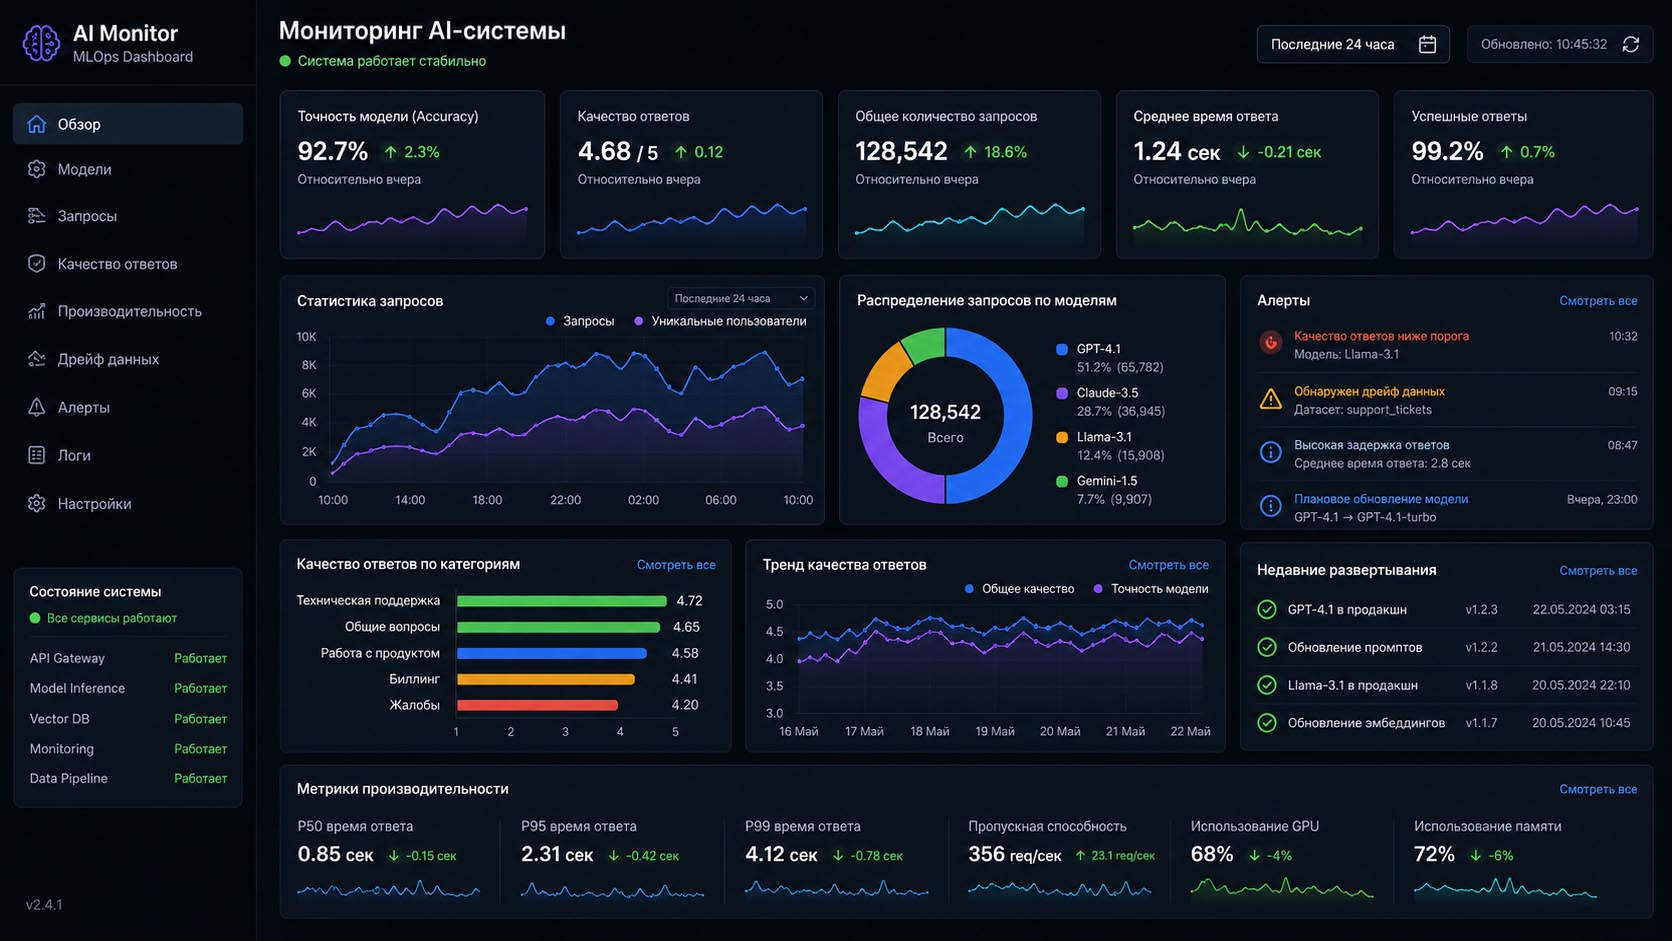
Task: Go to the Производительность section
Action: click(x=128, y=311)
